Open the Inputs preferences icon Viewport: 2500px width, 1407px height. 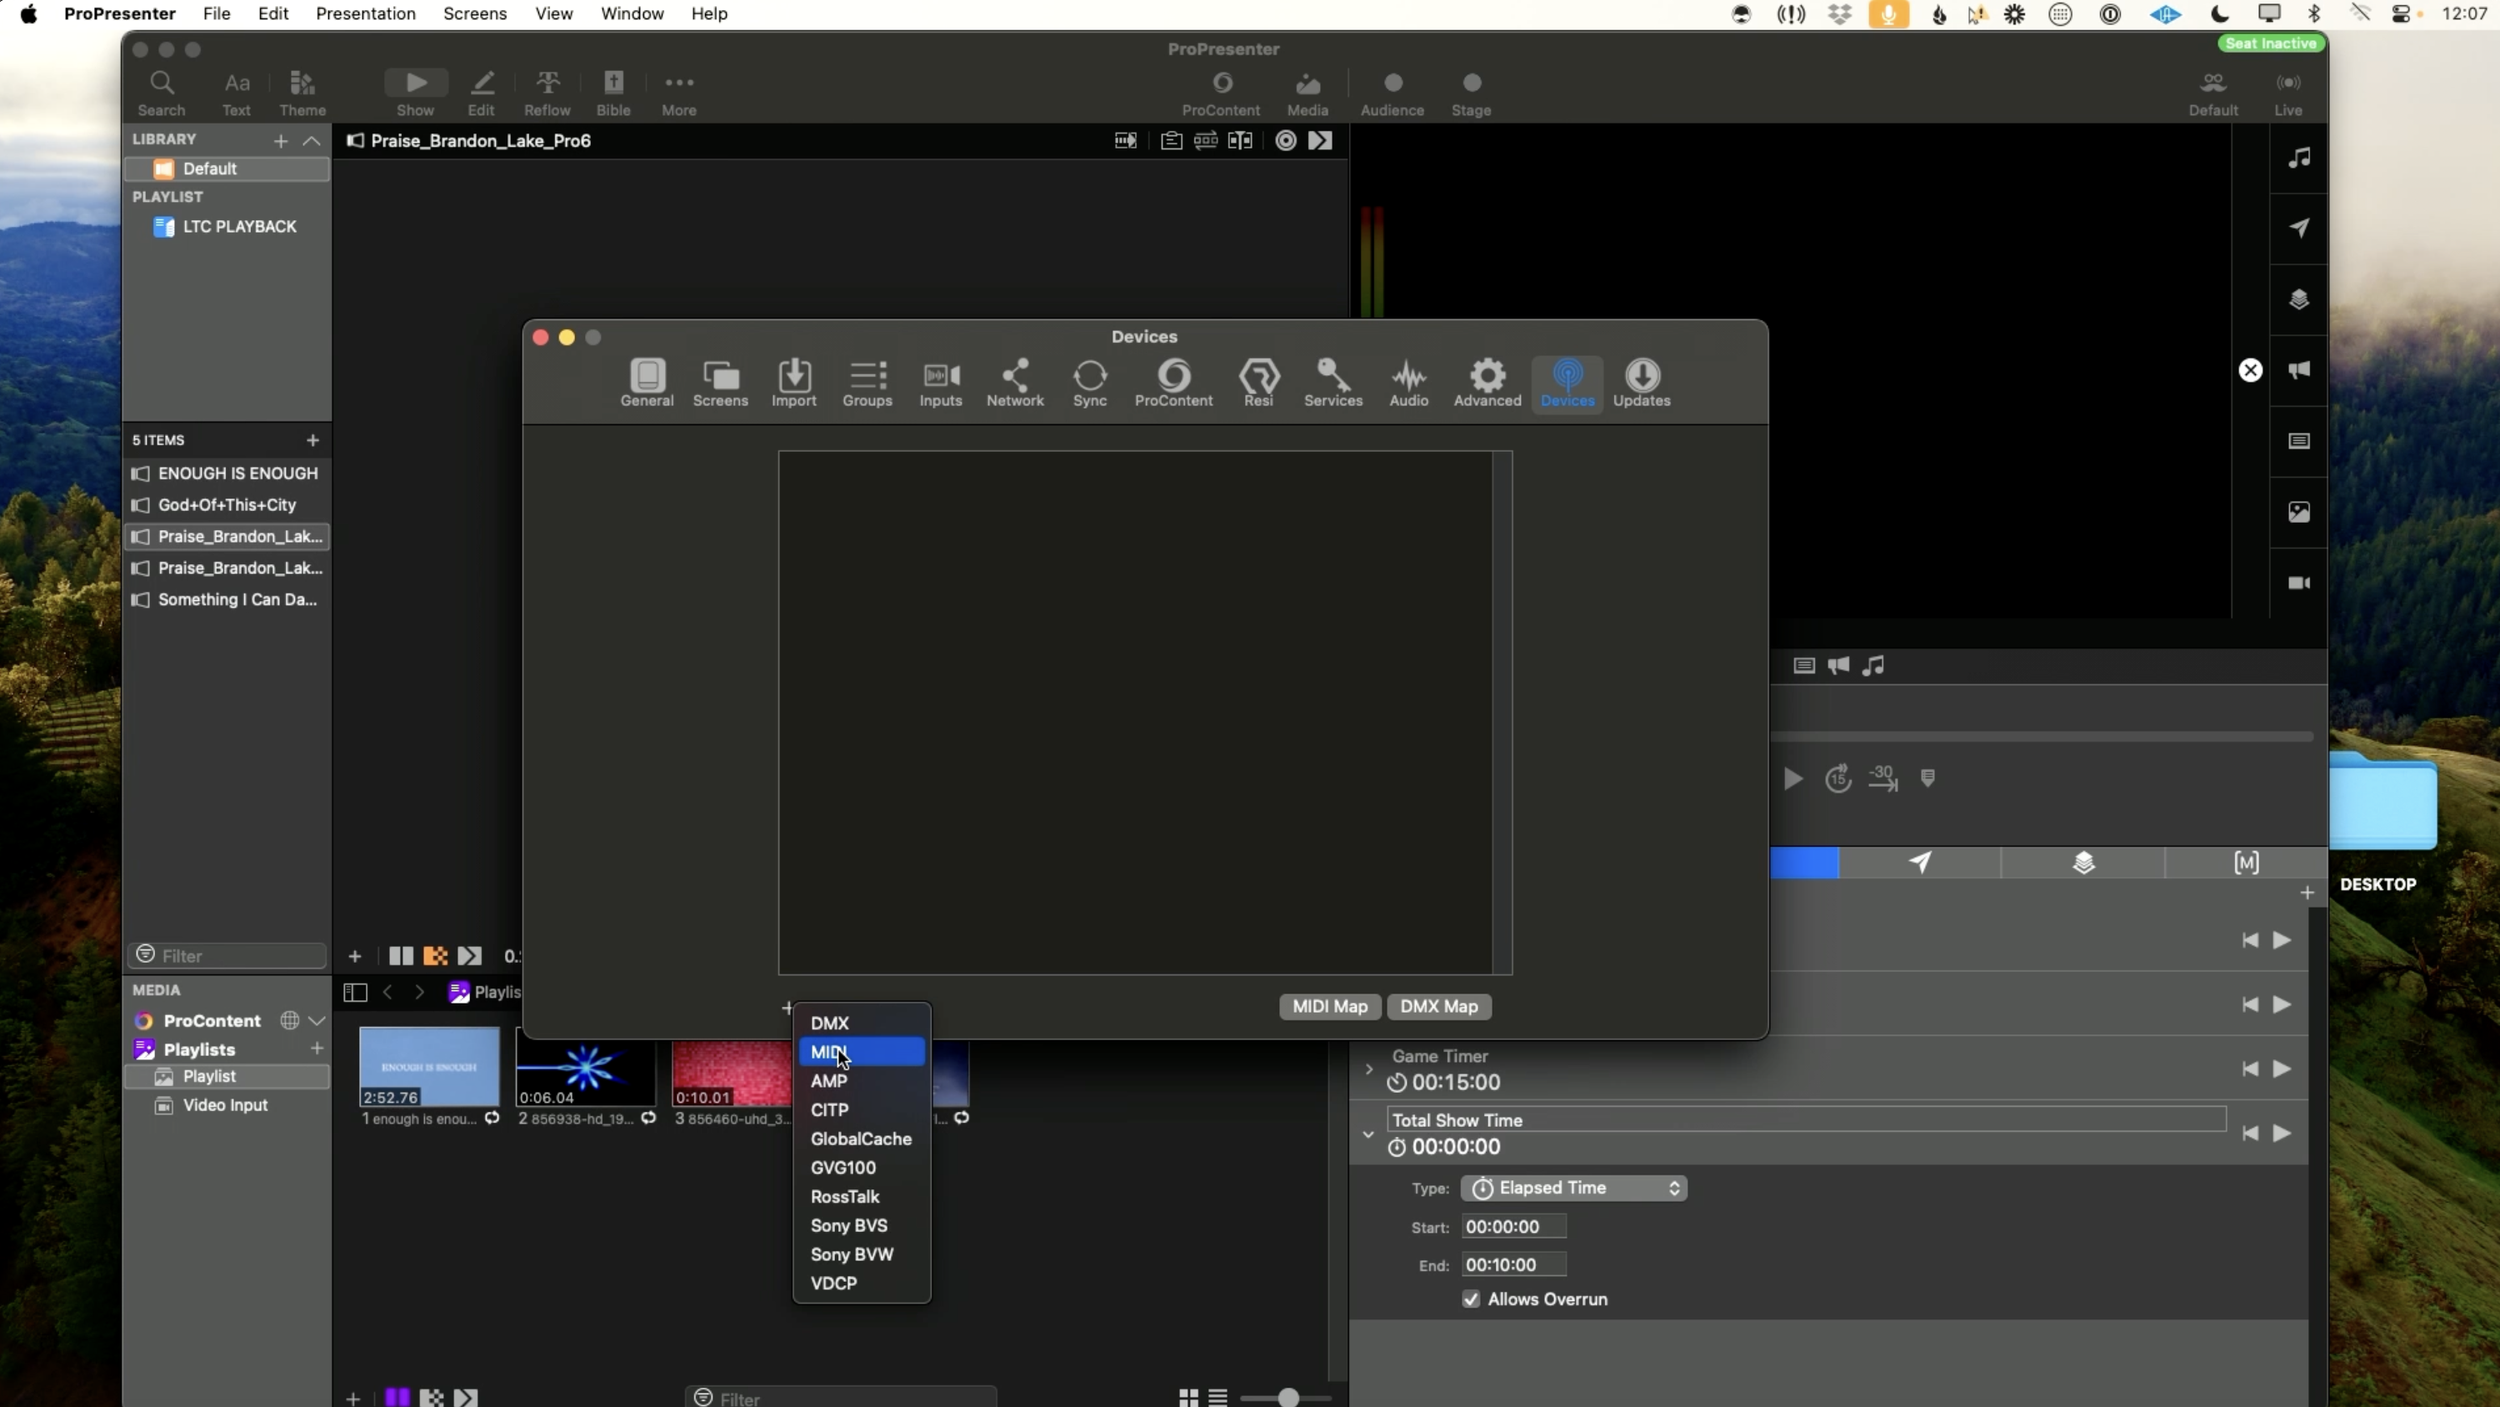(940, 377)
